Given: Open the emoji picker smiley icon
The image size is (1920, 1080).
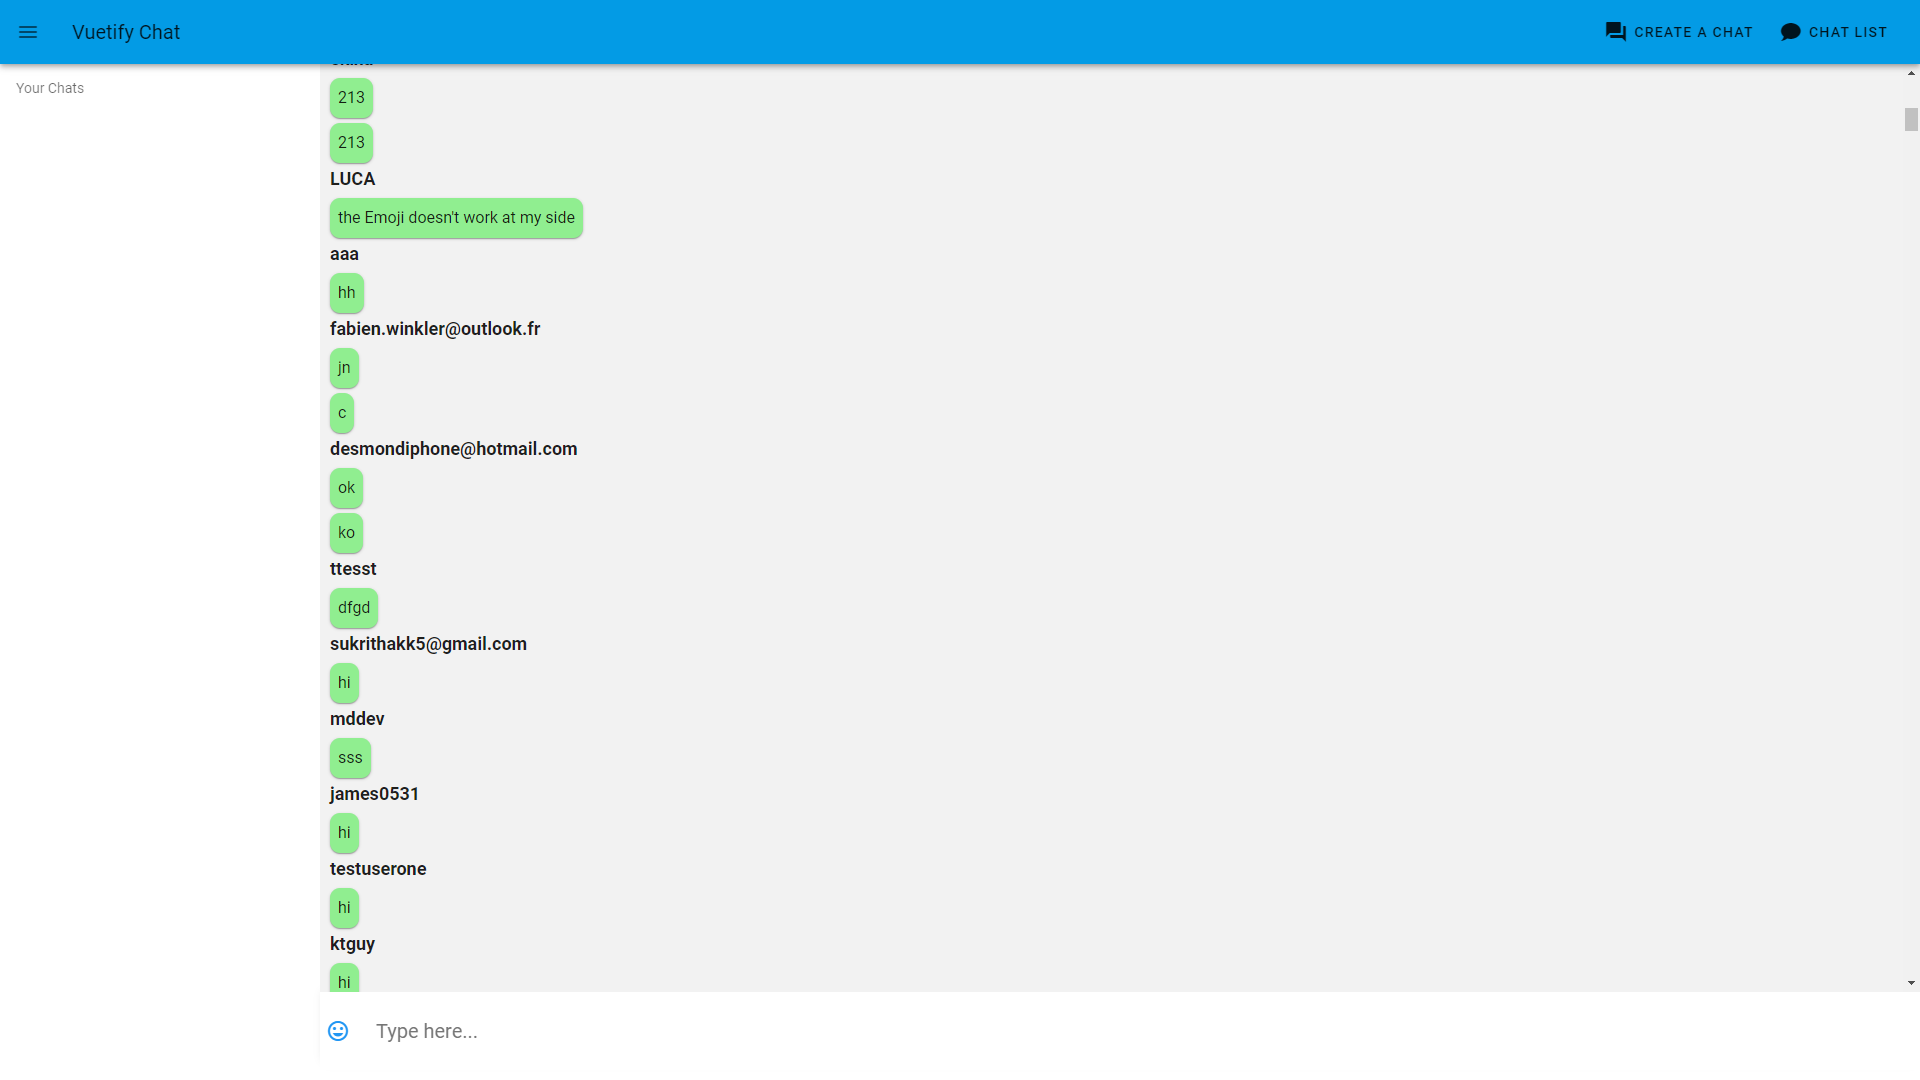Looking at the screenshot, I should click(x=338, y=1031).
